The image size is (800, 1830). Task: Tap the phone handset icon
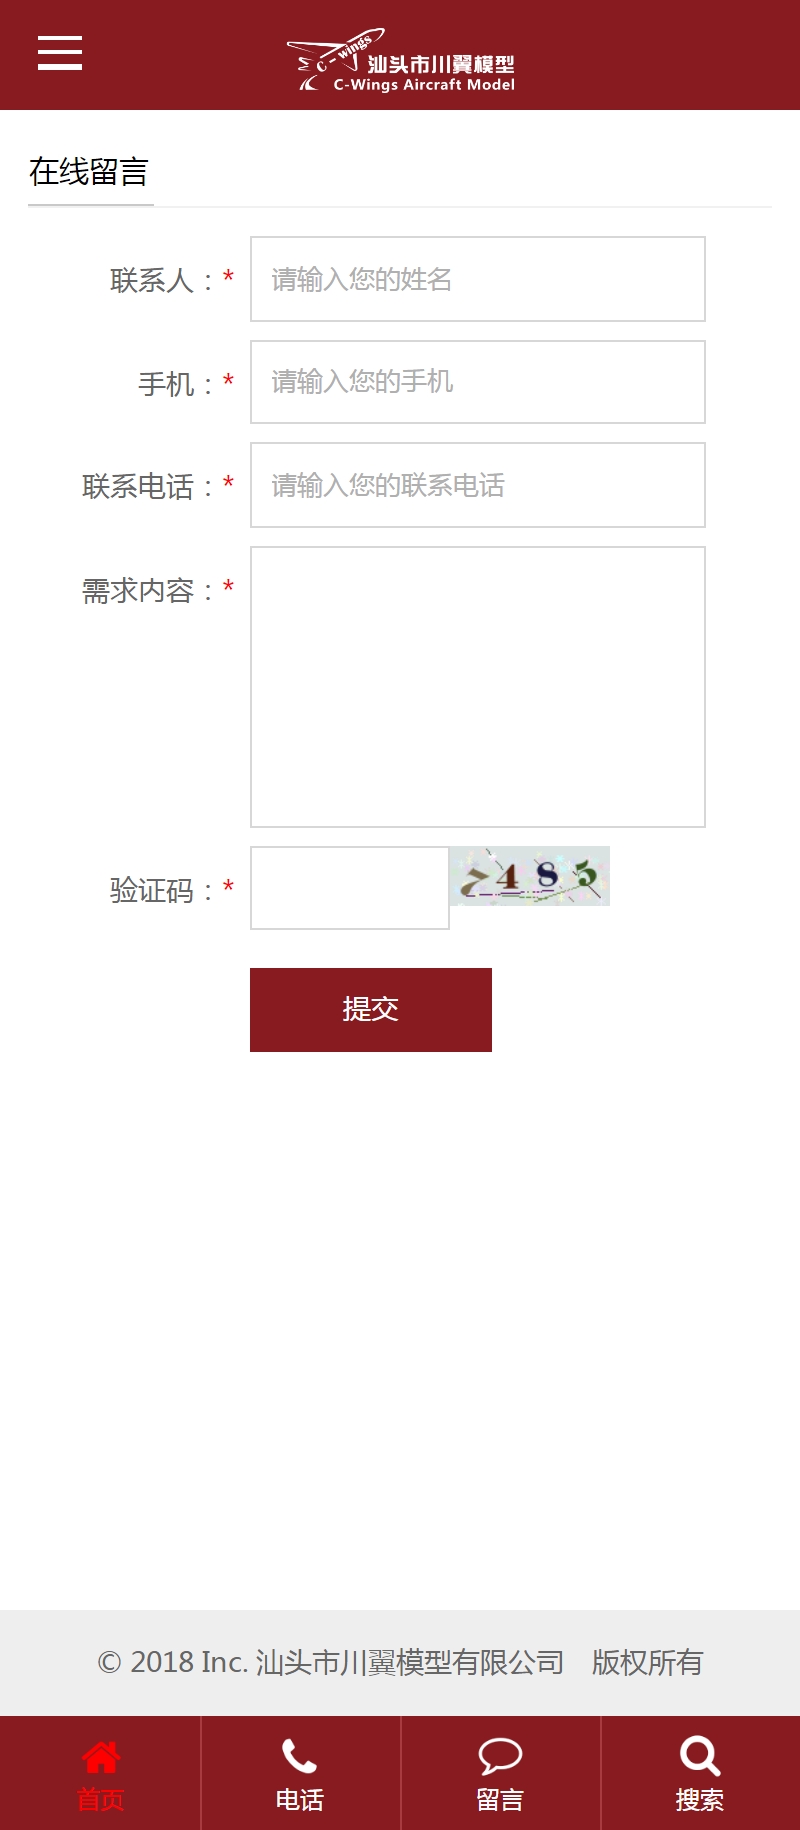[x=300, y=1756]
